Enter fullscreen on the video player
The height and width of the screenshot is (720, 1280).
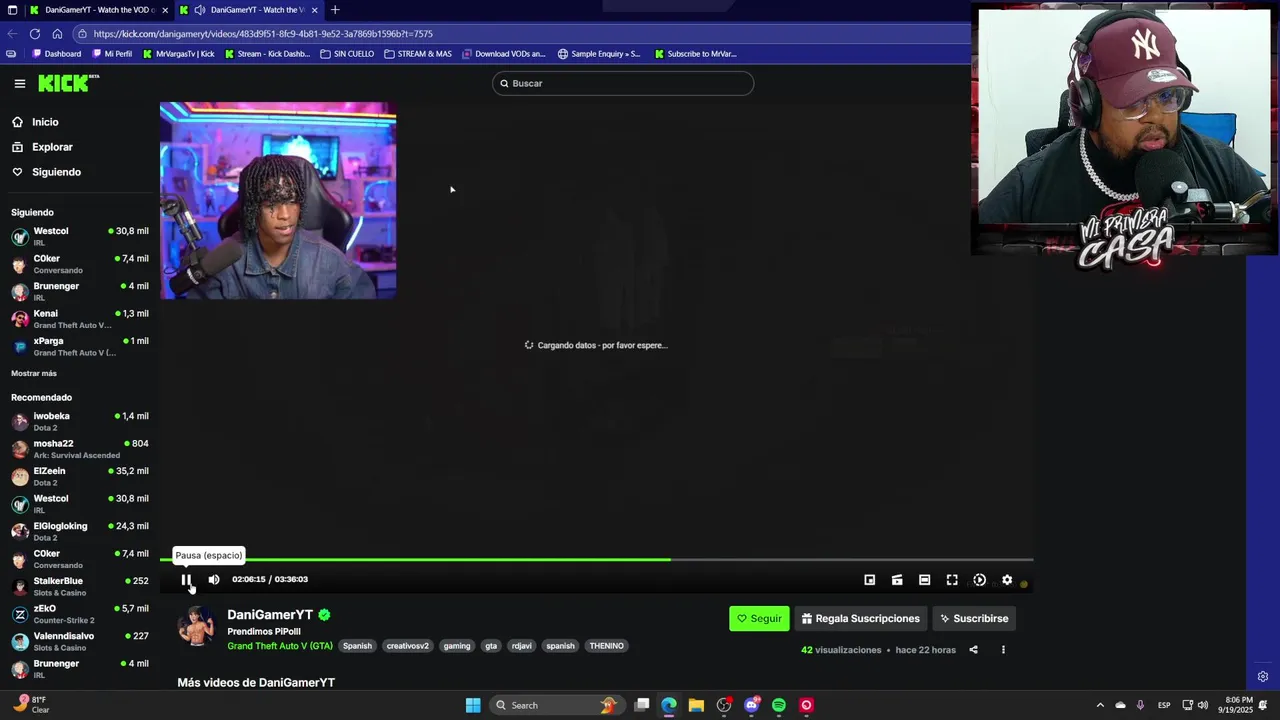952,580
